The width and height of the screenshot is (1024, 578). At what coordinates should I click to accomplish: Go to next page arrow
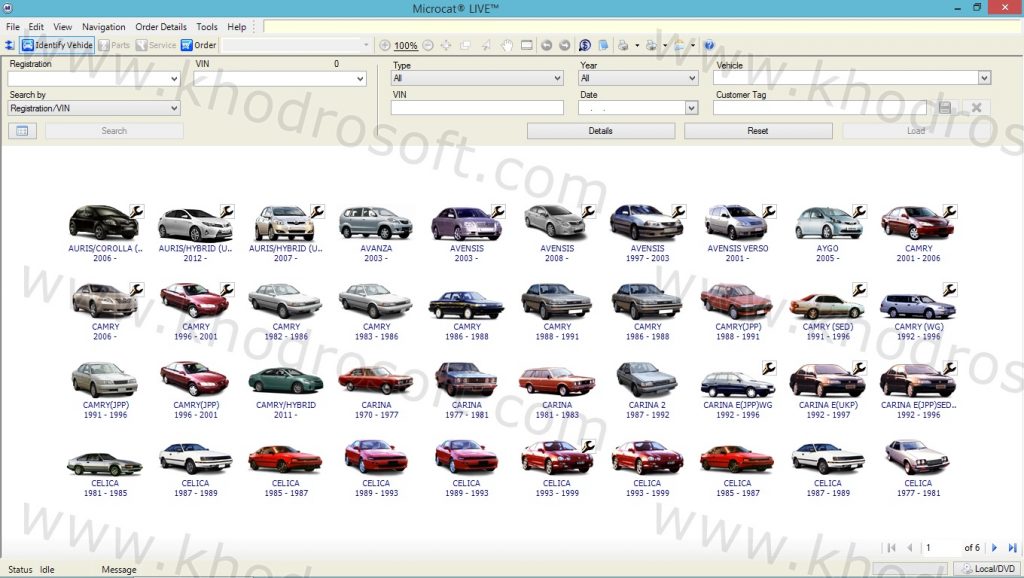(x=994, y=547)
